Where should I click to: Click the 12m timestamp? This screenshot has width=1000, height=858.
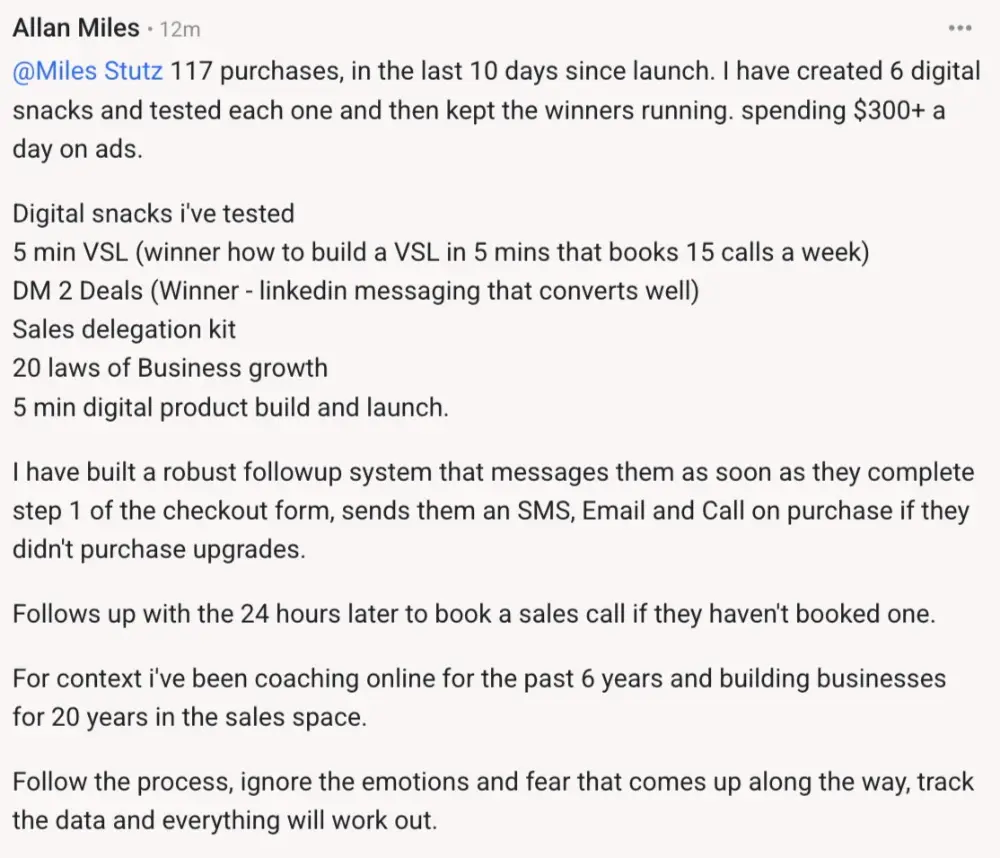(x=180, y=29)
